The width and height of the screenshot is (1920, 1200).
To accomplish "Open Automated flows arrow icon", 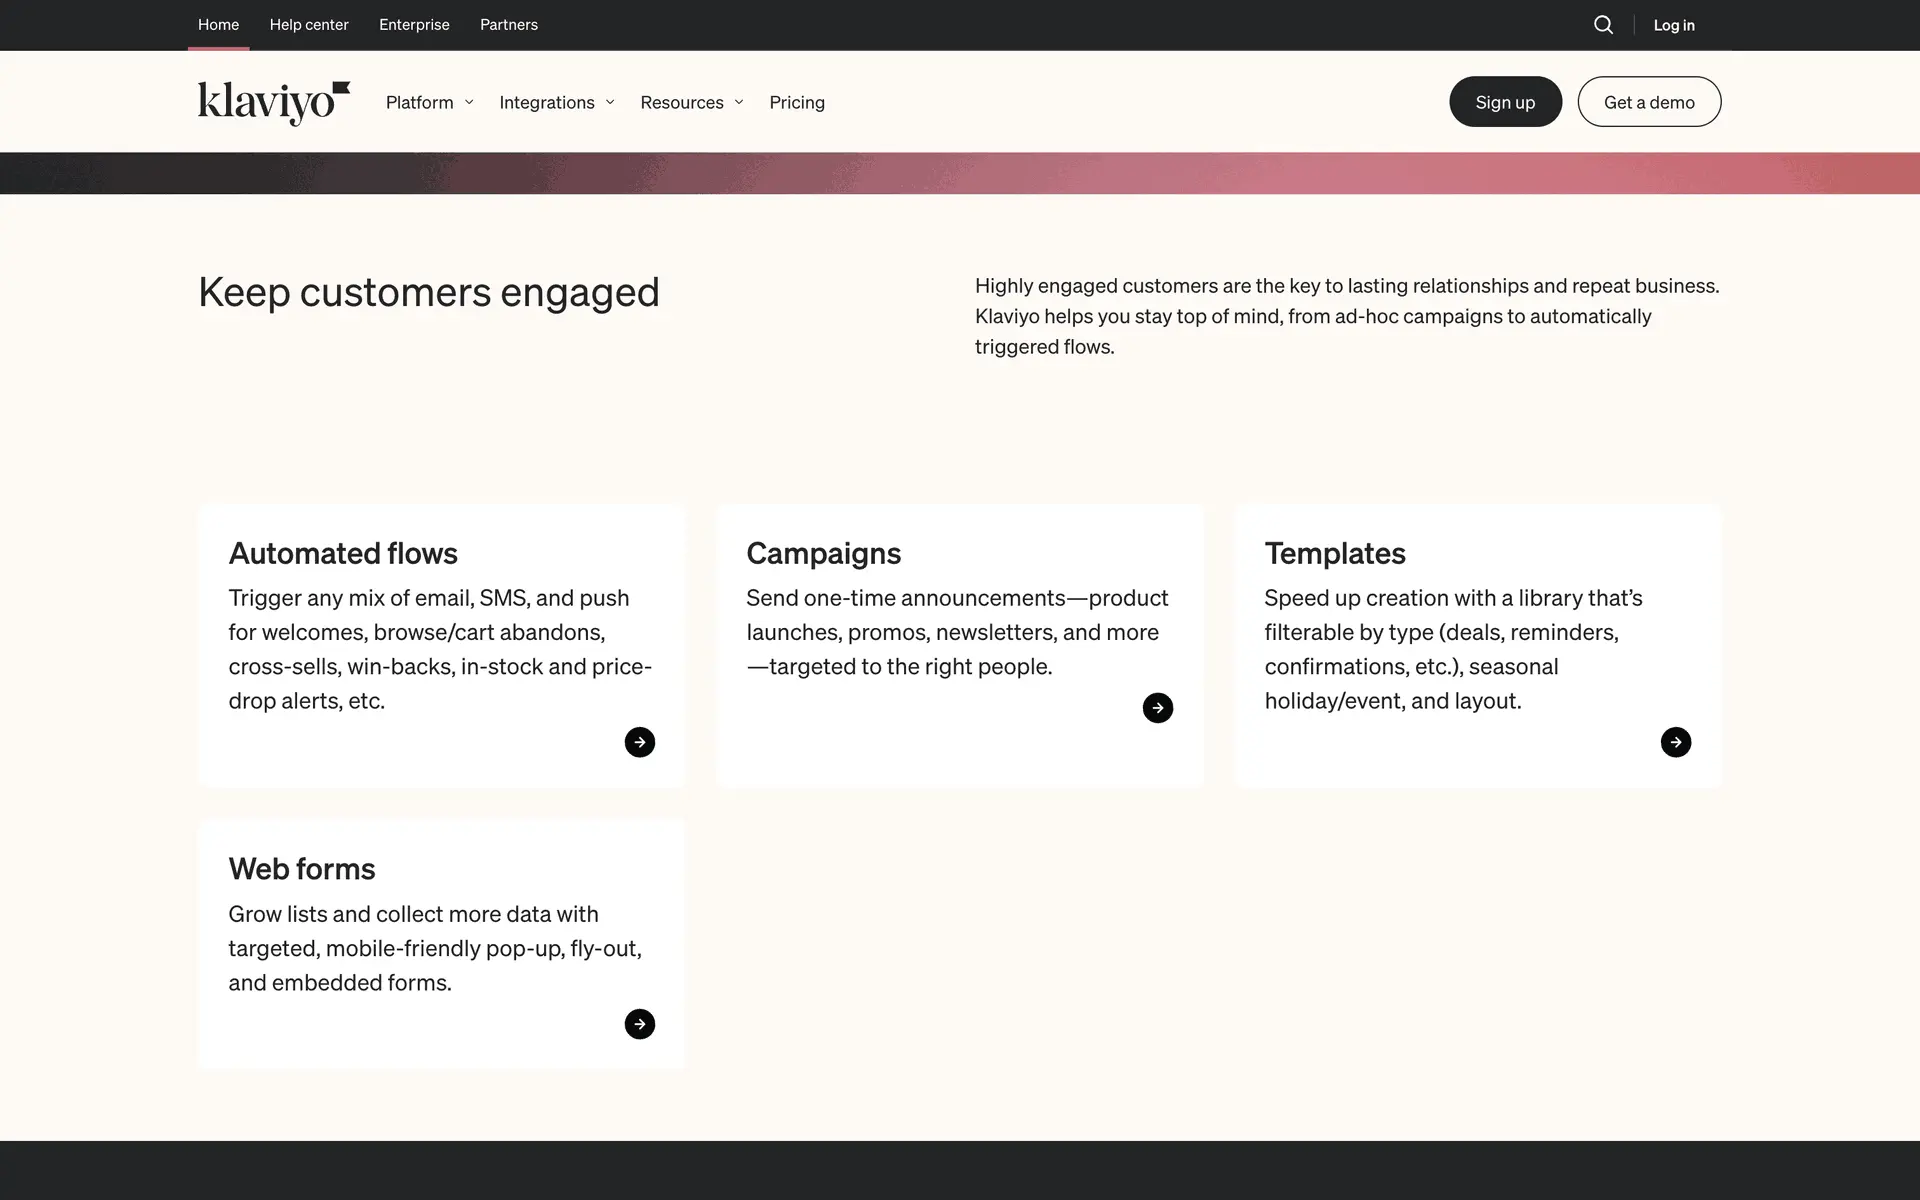I will click(x=640, y=742).
